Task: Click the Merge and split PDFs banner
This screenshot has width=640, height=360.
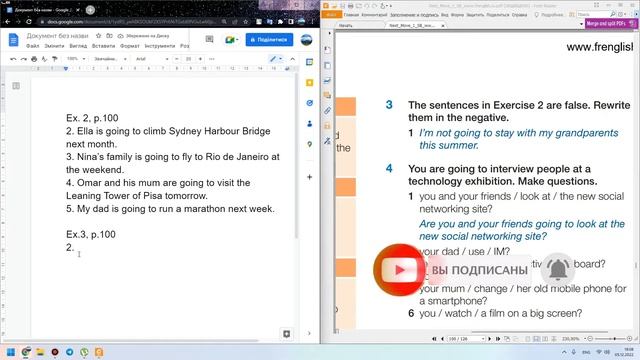Action: pyautogui.click(x=611, y=24)
